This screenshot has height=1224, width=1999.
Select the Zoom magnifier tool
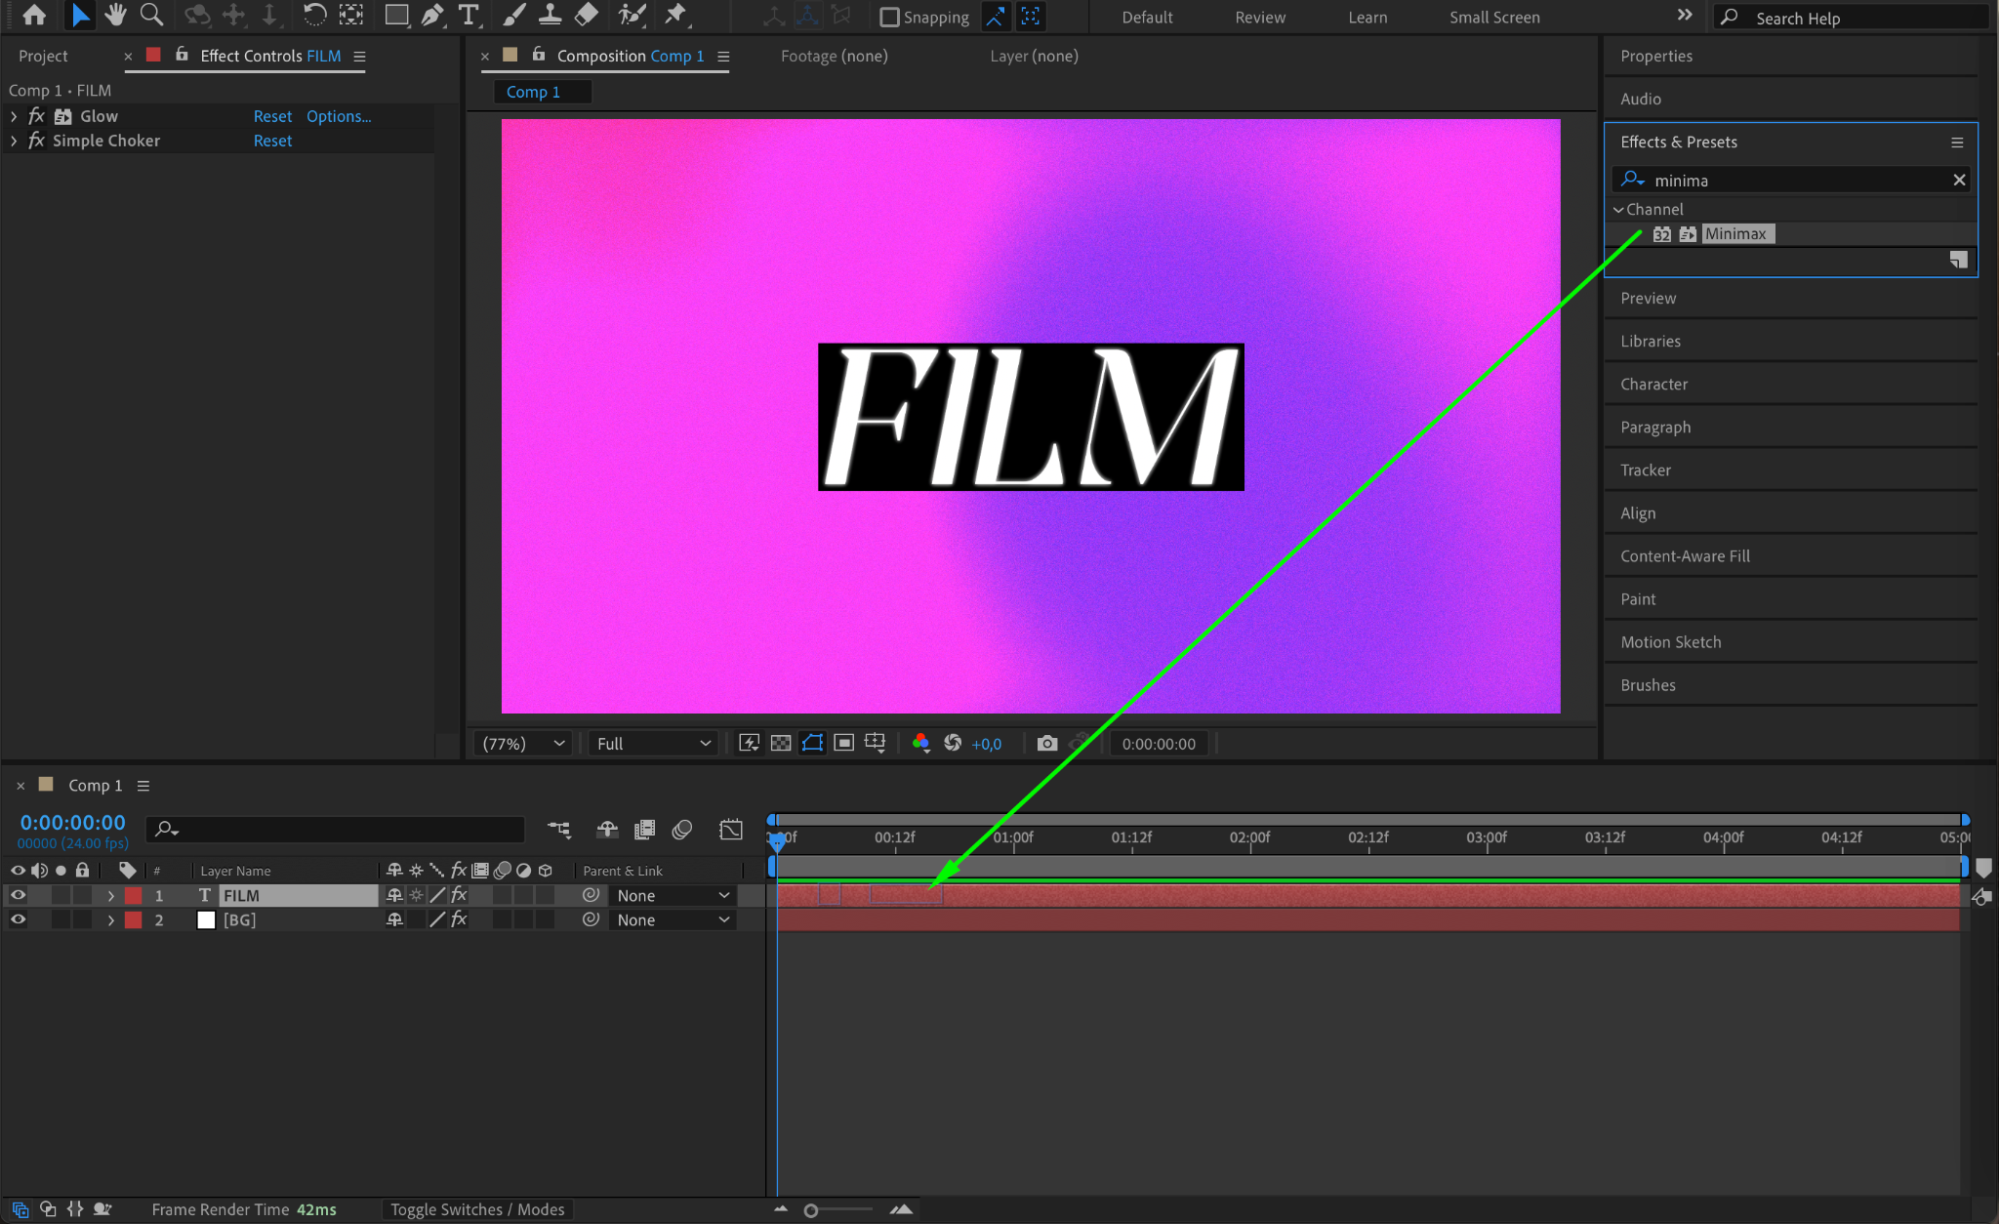coord(152,15)
